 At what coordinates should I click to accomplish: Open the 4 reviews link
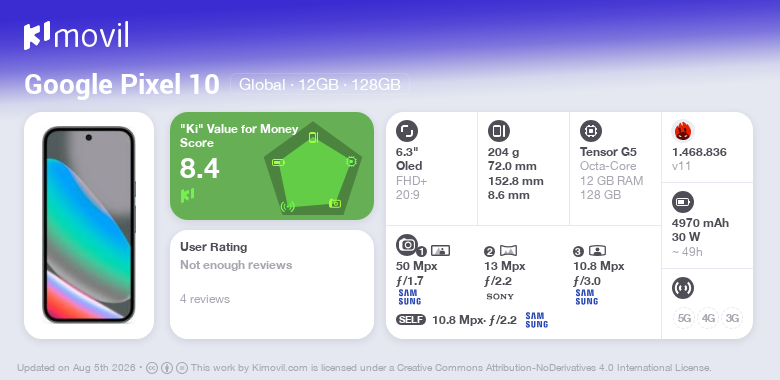click(205, 299)
